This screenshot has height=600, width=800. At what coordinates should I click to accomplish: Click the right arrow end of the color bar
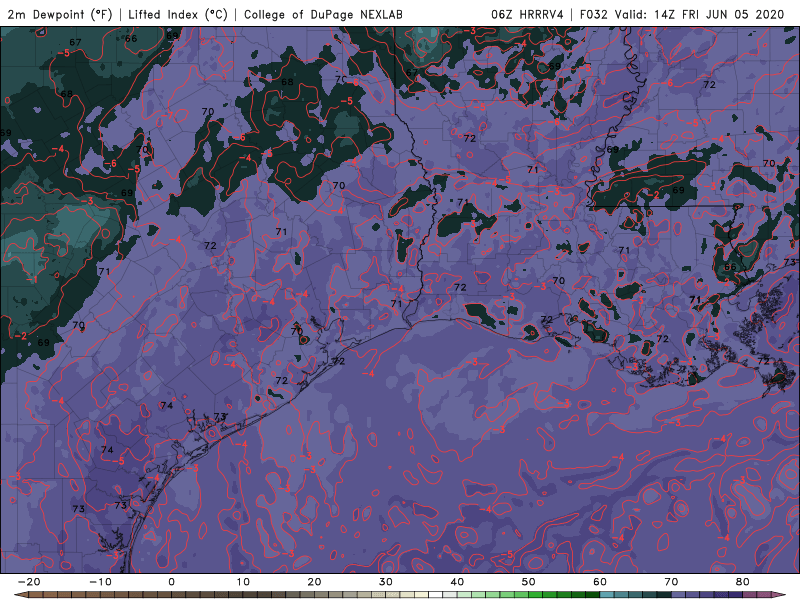(779, 594)
